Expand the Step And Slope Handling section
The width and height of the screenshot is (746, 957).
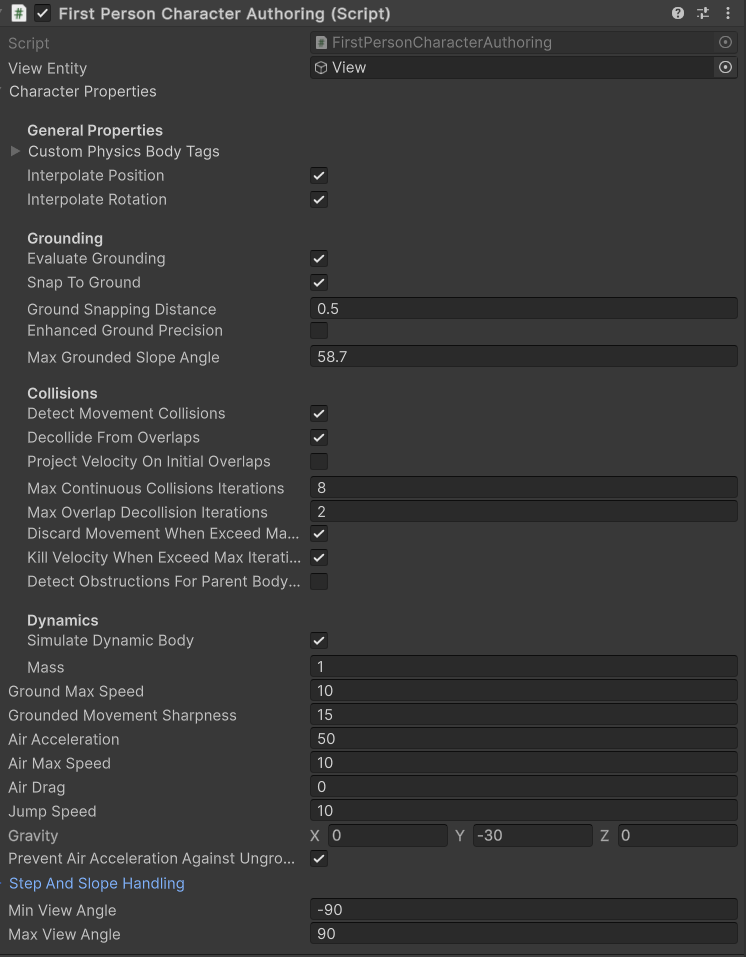click(x=96, y=884)
